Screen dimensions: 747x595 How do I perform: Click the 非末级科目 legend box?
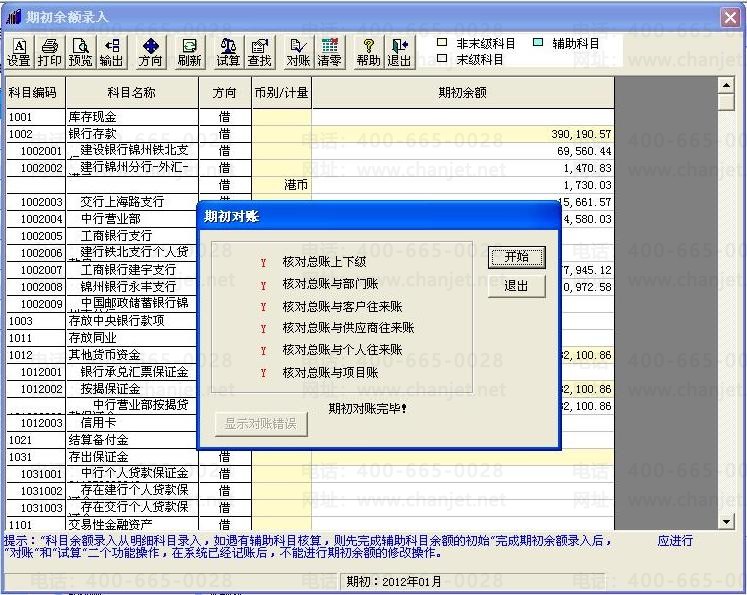[442, 42]
